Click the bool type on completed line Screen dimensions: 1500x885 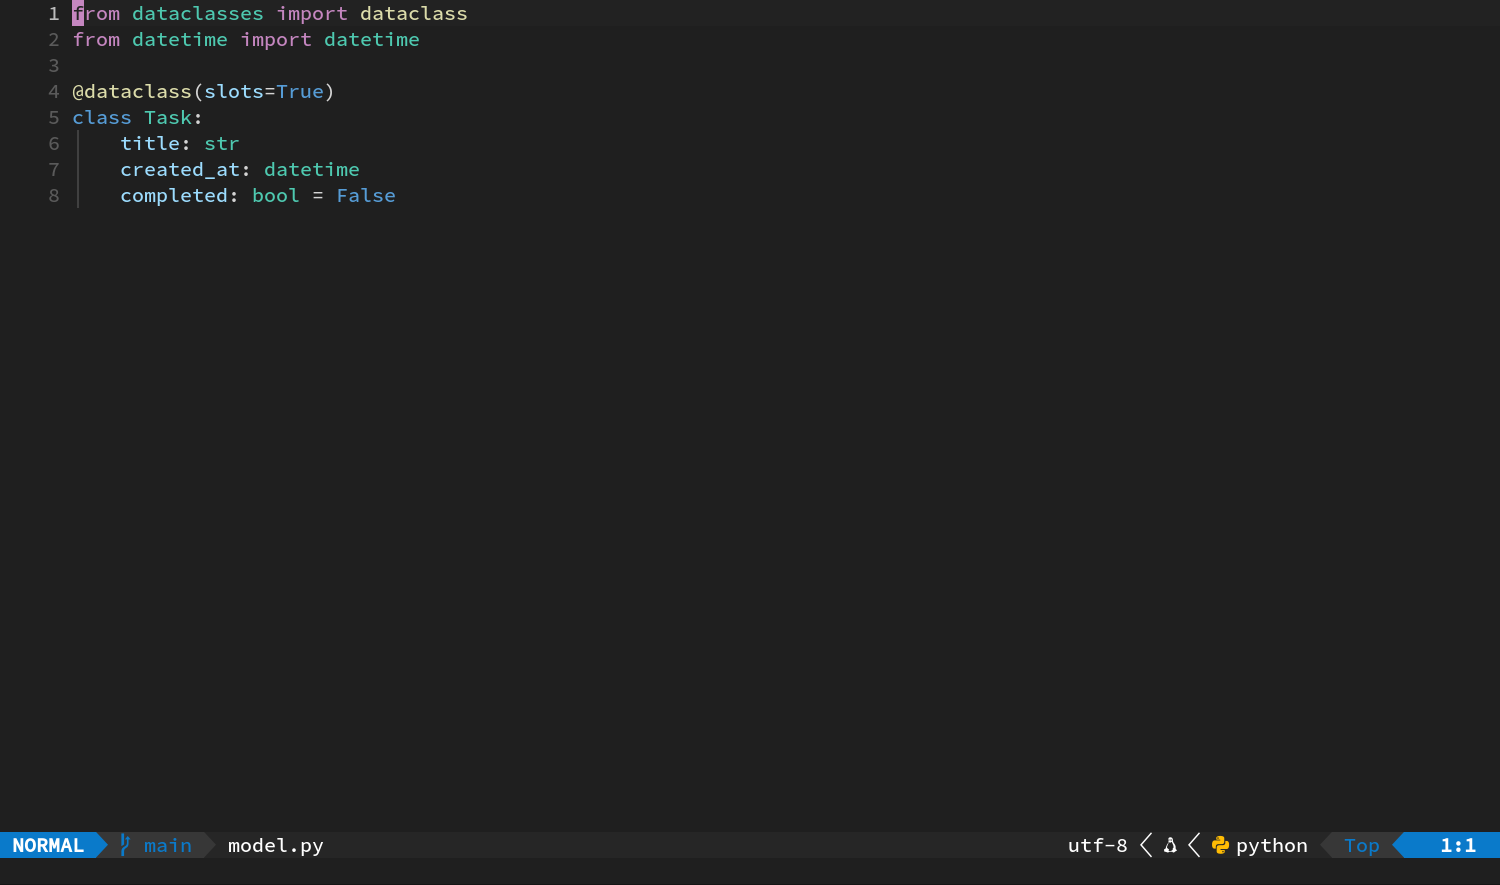(x=276, y=195)
